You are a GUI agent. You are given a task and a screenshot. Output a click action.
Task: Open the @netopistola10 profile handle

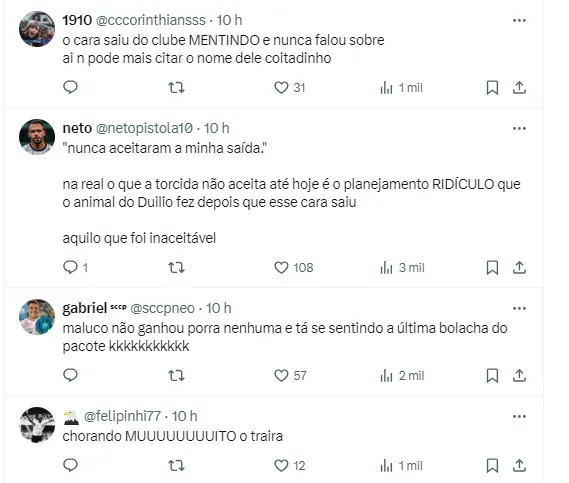coord(144,128)
